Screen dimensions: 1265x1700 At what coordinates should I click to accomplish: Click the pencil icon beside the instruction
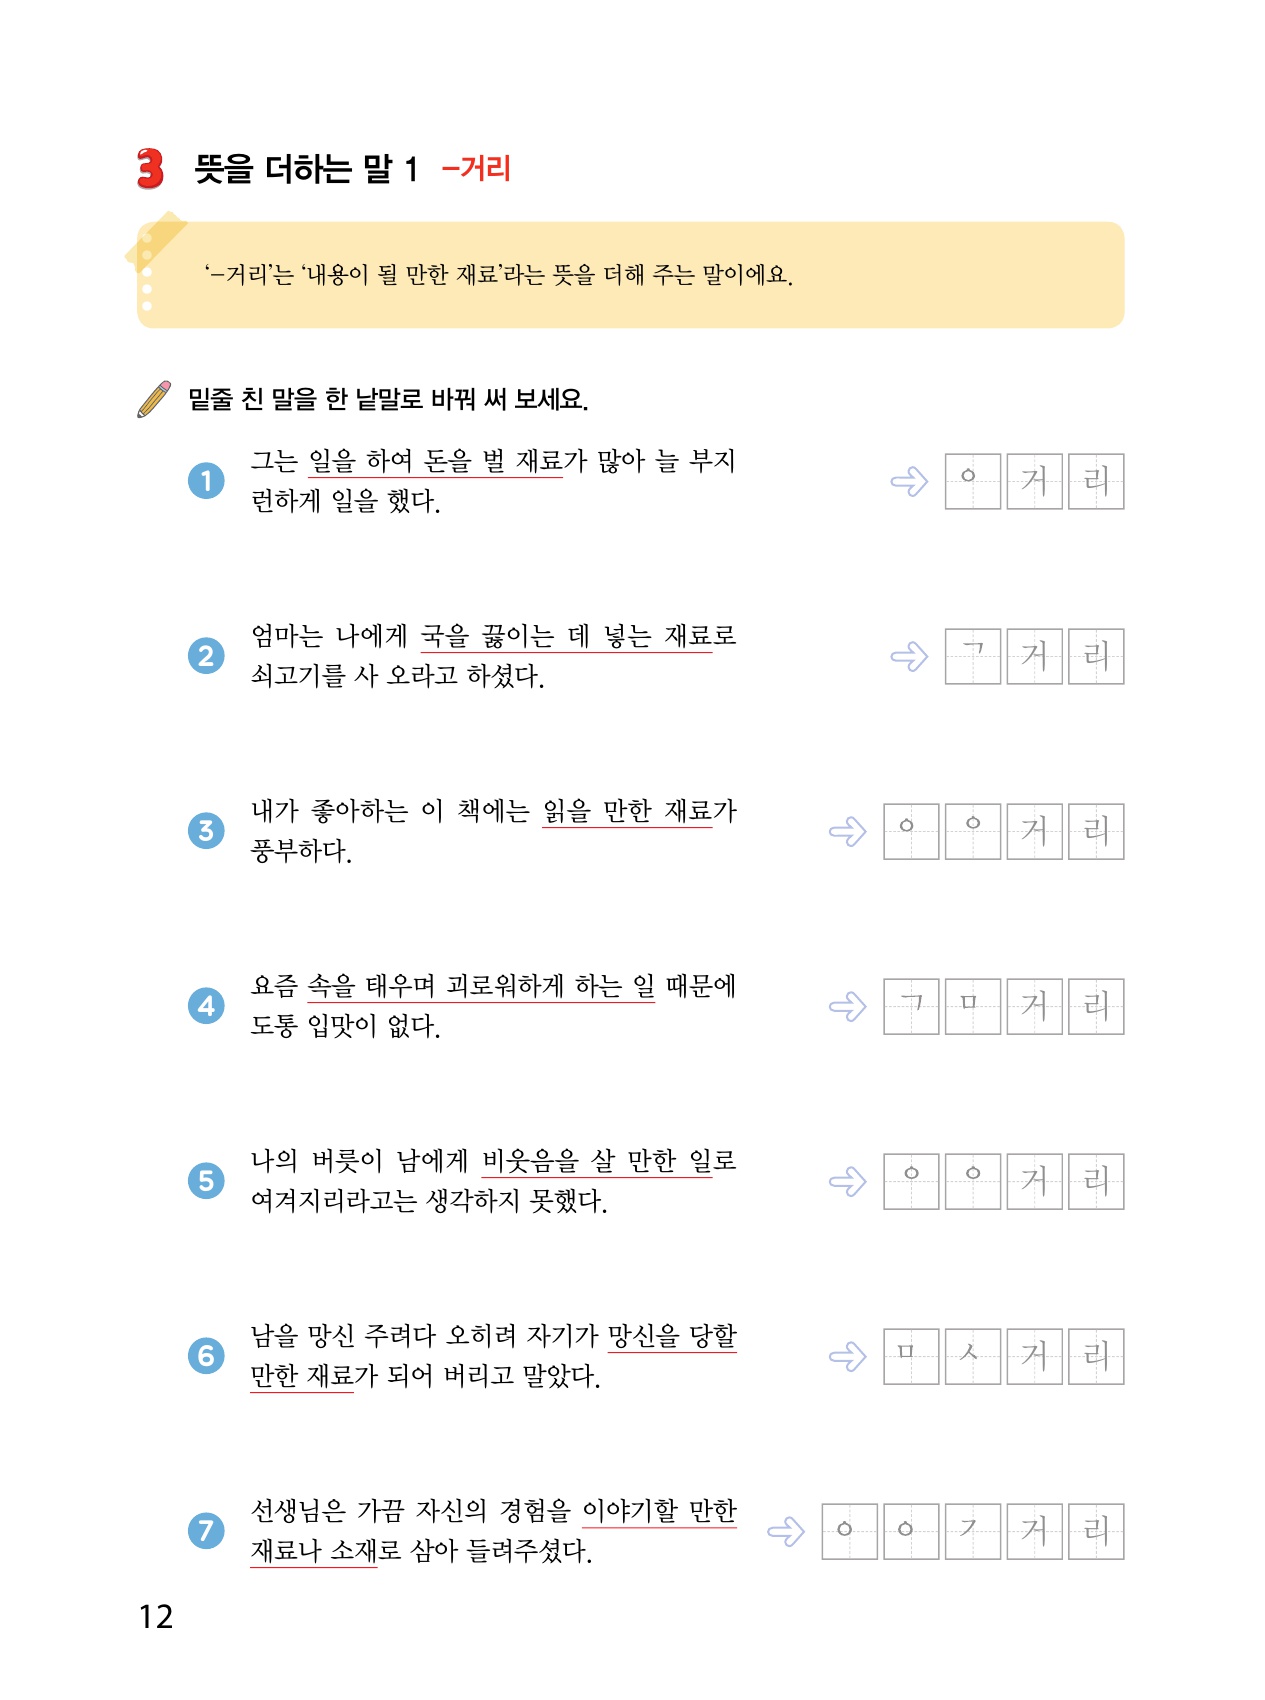(x=154, y=399)
